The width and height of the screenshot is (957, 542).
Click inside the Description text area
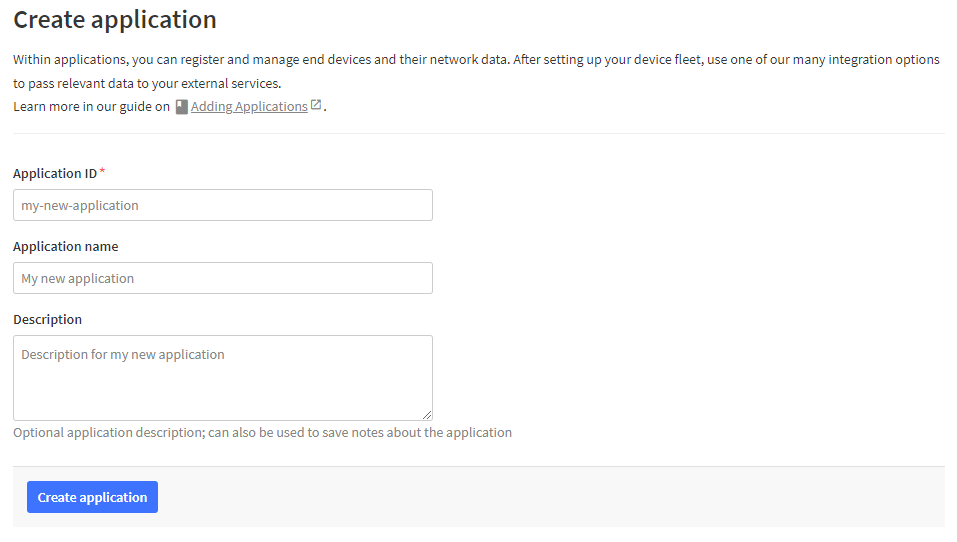223,378
